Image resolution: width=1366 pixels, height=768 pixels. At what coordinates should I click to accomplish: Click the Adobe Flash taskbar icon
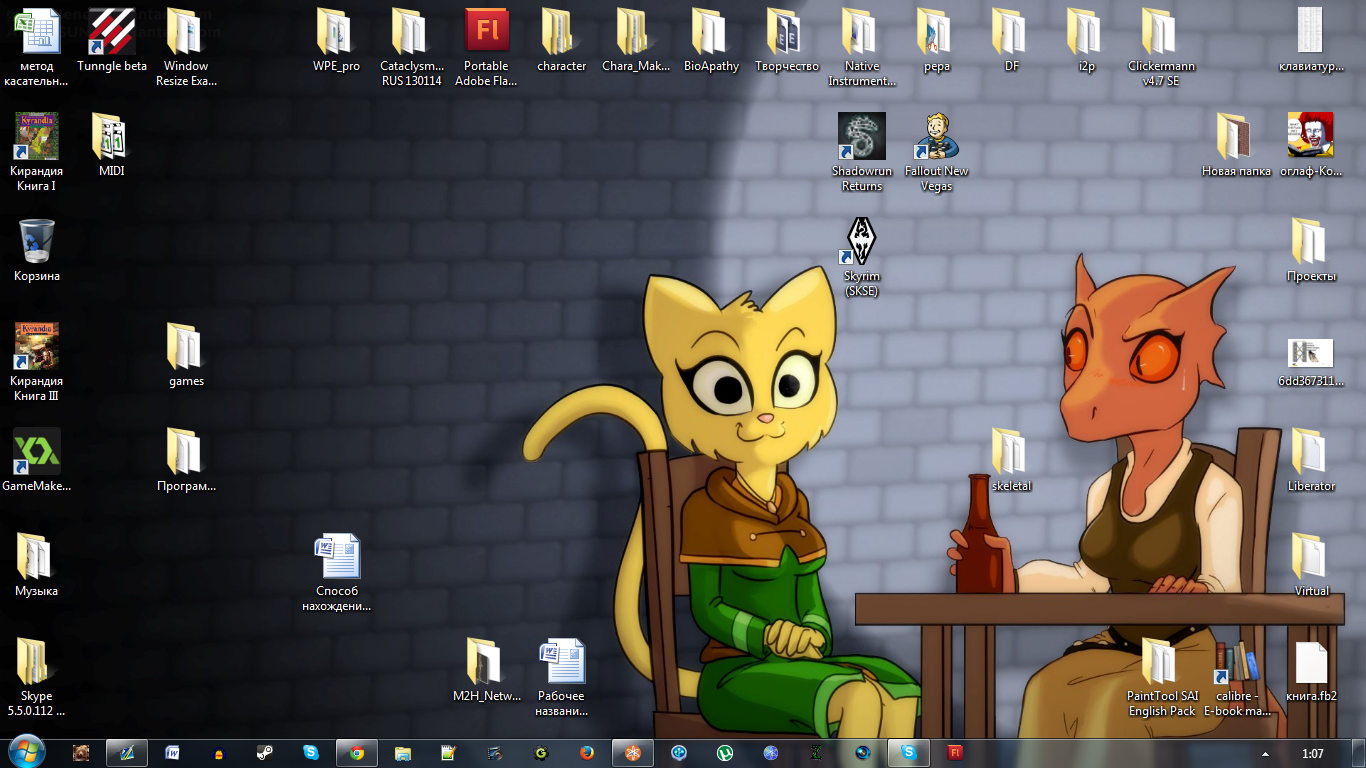pyautogui.click(x=955, y=753)
